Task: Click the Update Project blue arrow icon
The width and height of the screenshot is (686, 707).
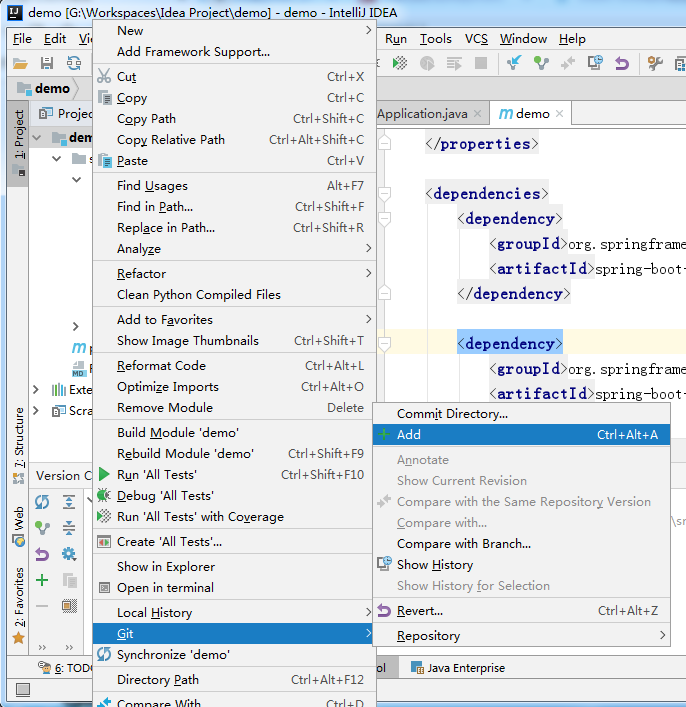Action: click(514, 63)
